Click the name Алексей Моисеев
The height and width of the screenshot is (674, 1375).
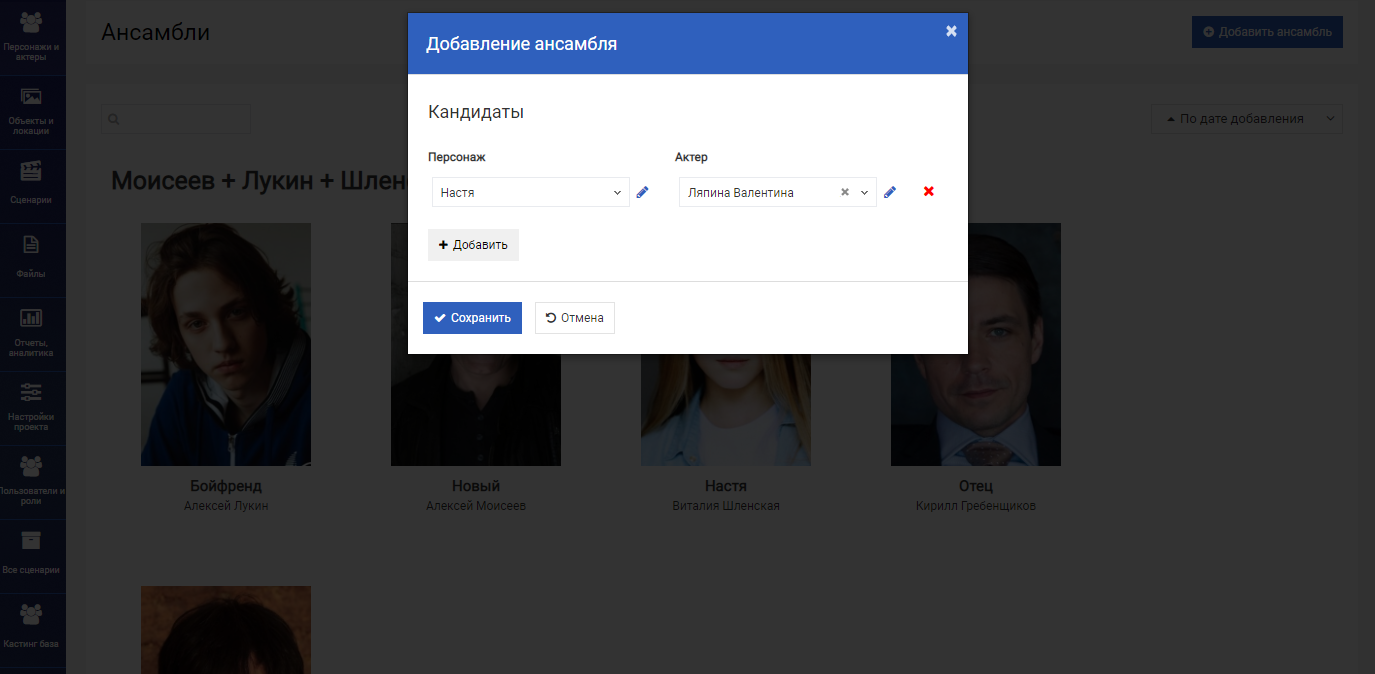click(476, 506)
